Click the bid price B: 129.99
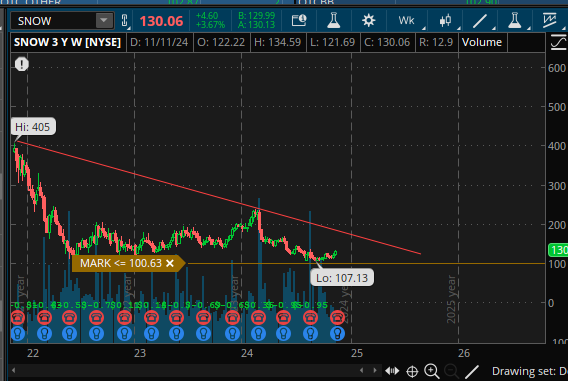The width and height of the screenshot is (568, 381). click(256, 16)
